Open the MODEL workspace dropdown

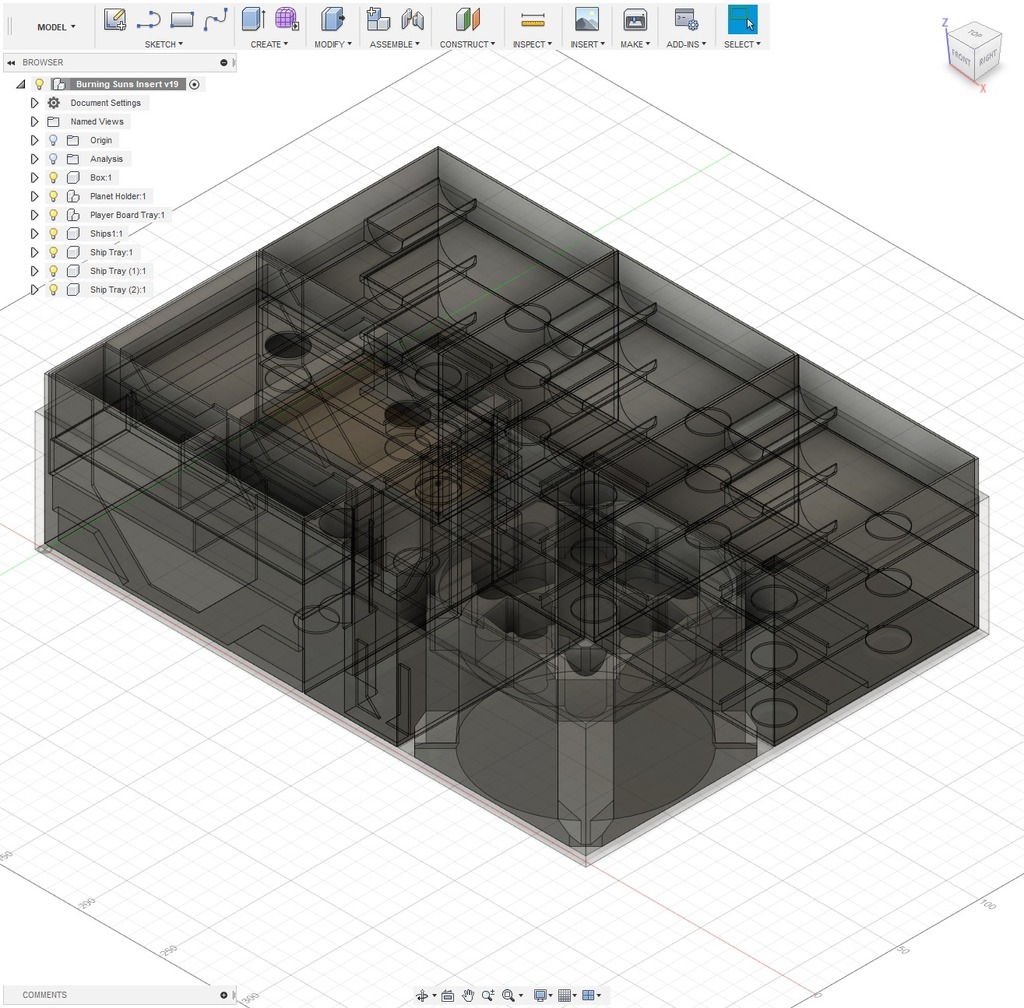[56, 27]
